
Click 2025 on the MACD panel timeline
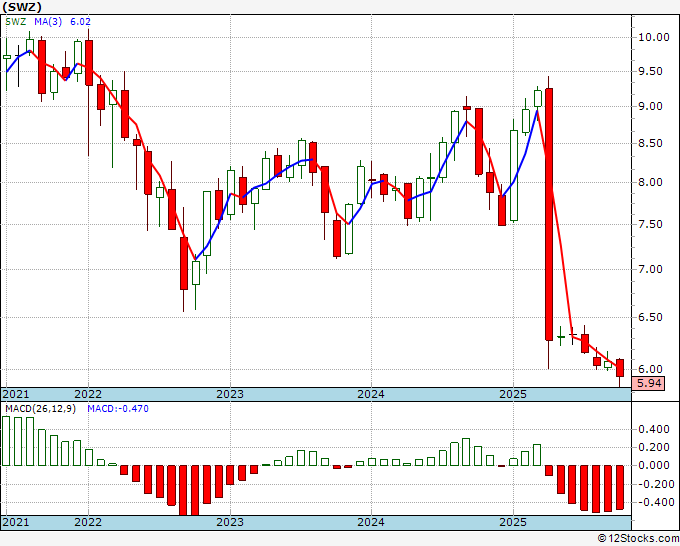coord(513,522)
